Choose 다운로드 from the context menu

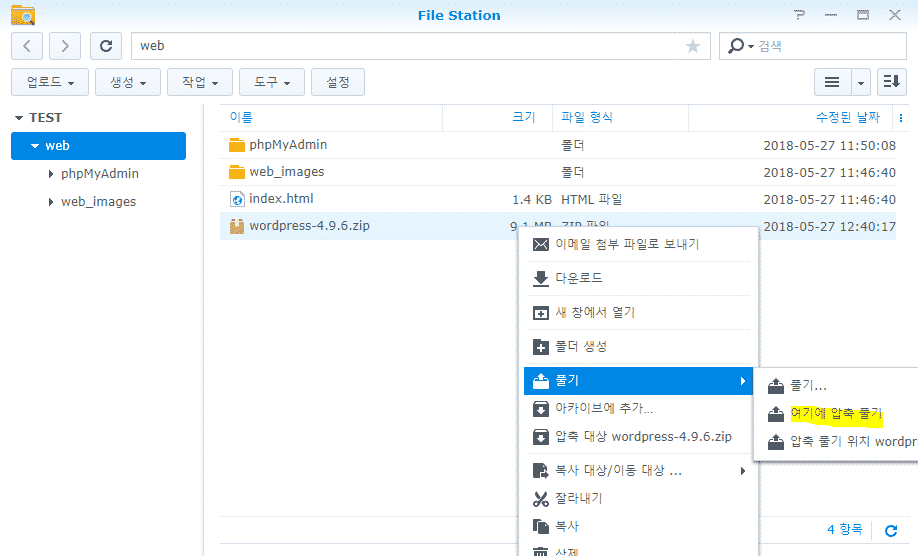(638, 278)
